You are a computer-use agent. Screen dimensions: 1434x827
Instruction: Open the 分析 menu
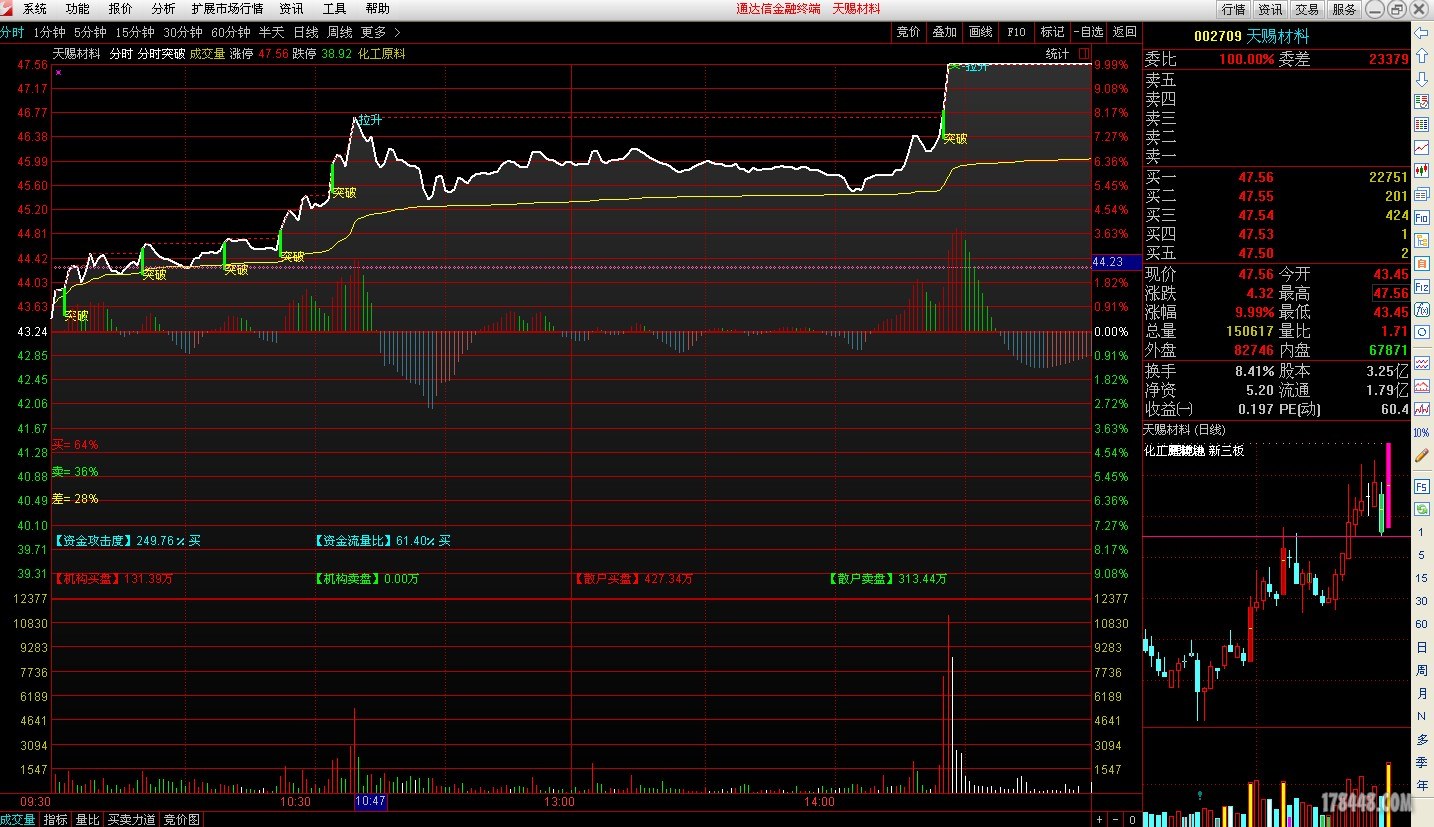(163, 9)
